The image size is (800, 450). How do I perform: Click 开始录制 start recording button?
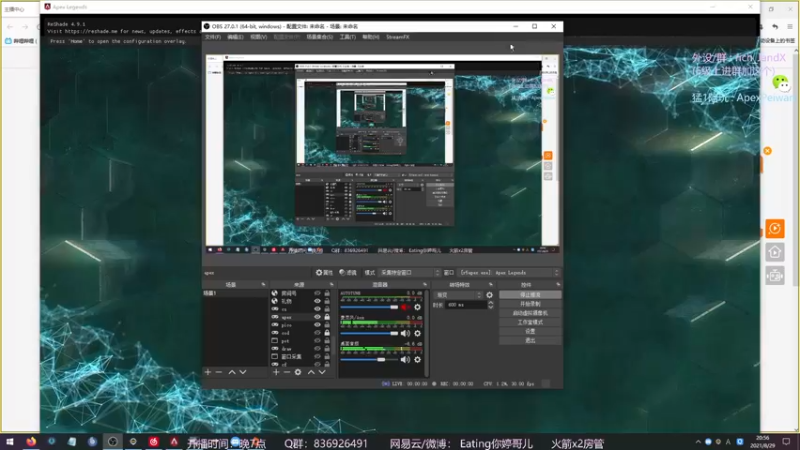(530, 304)
